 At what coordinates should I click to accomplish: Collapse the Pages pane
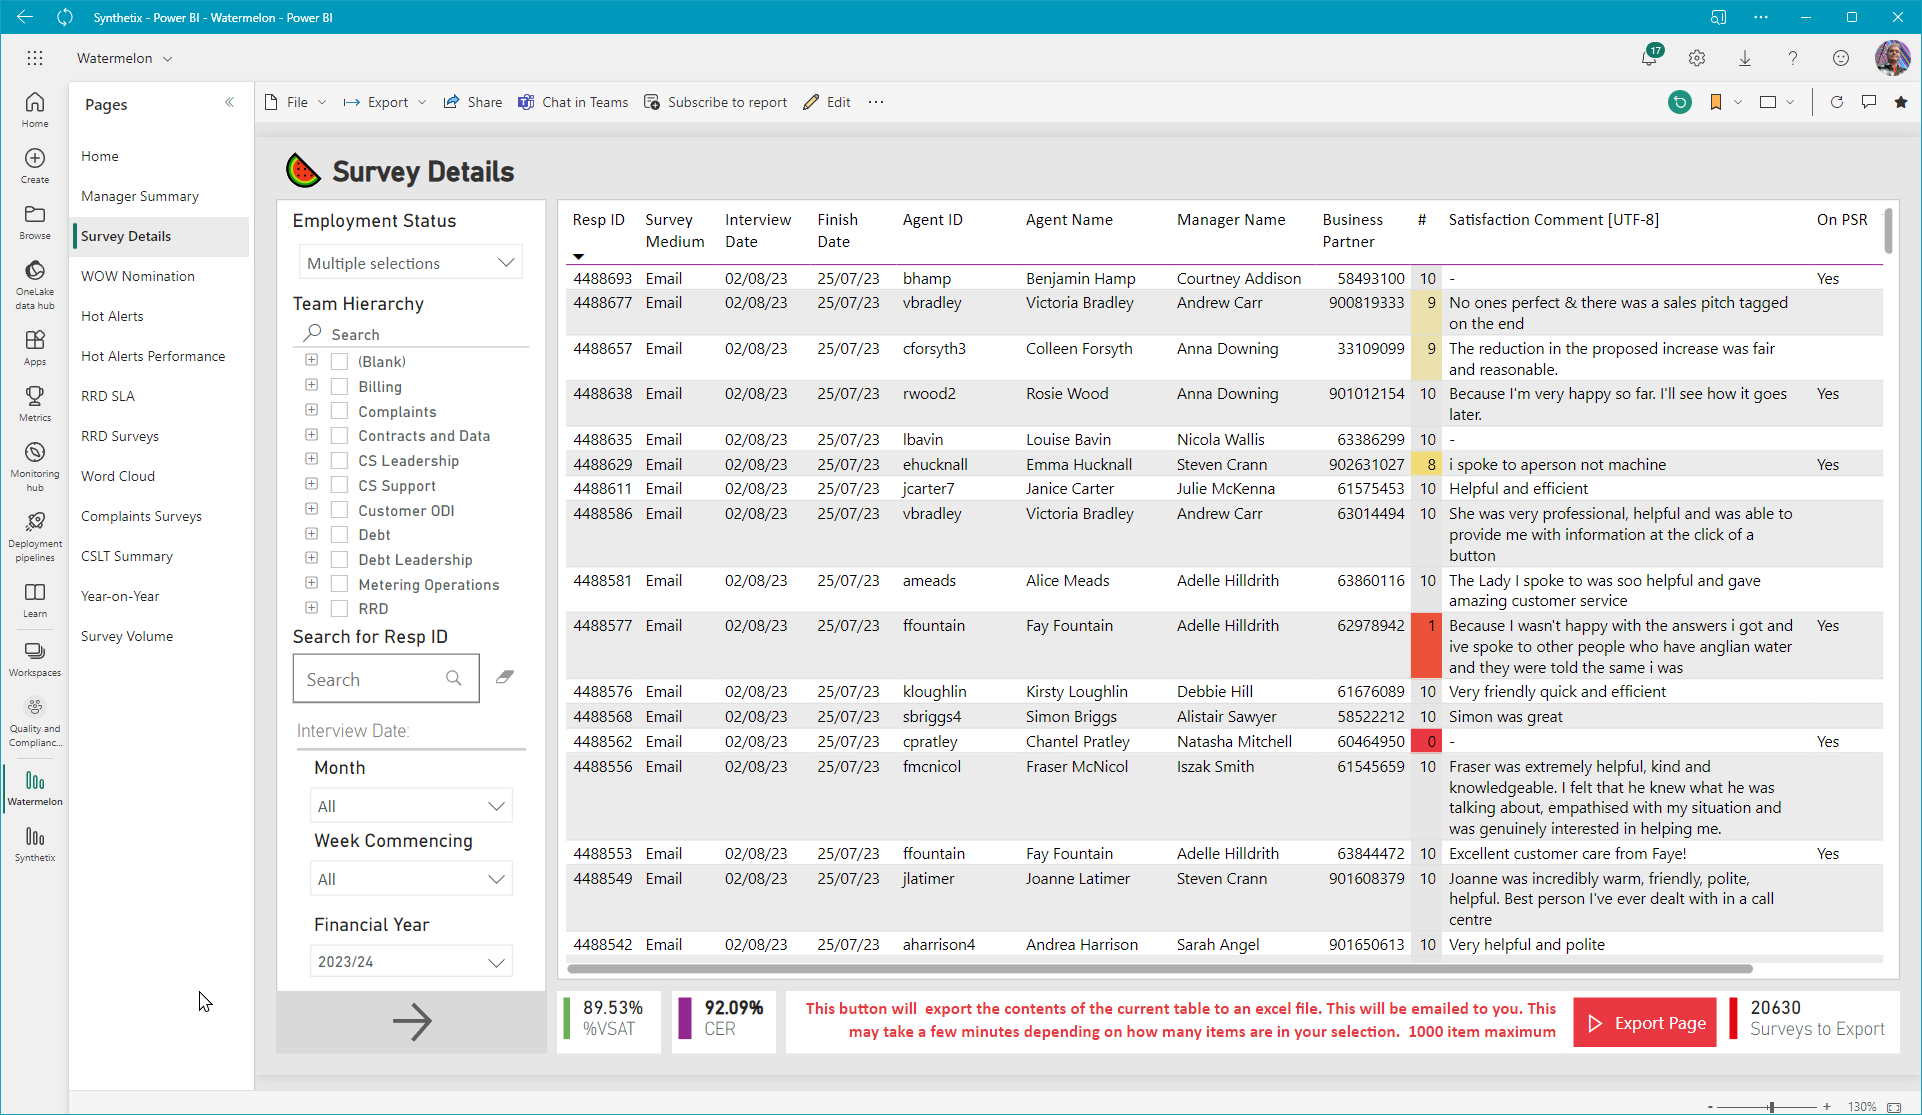230,103
